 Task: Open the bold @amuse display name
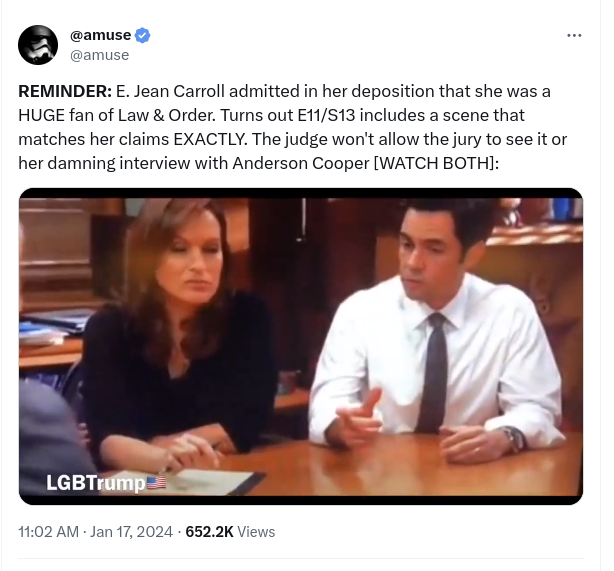[101, 35]
